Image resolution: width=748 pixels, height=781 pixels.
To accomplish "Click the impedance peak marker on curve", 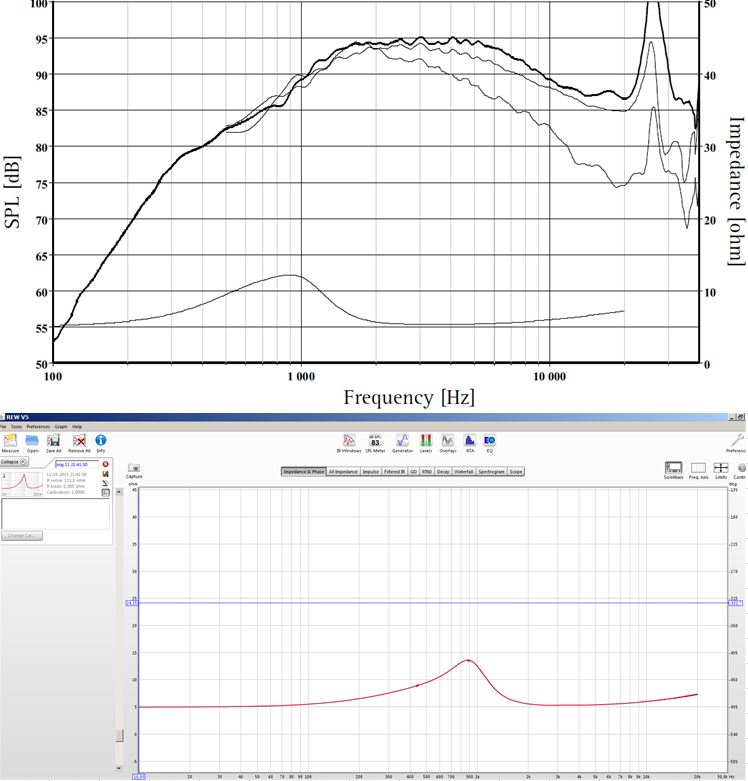I will coord(468,661).
